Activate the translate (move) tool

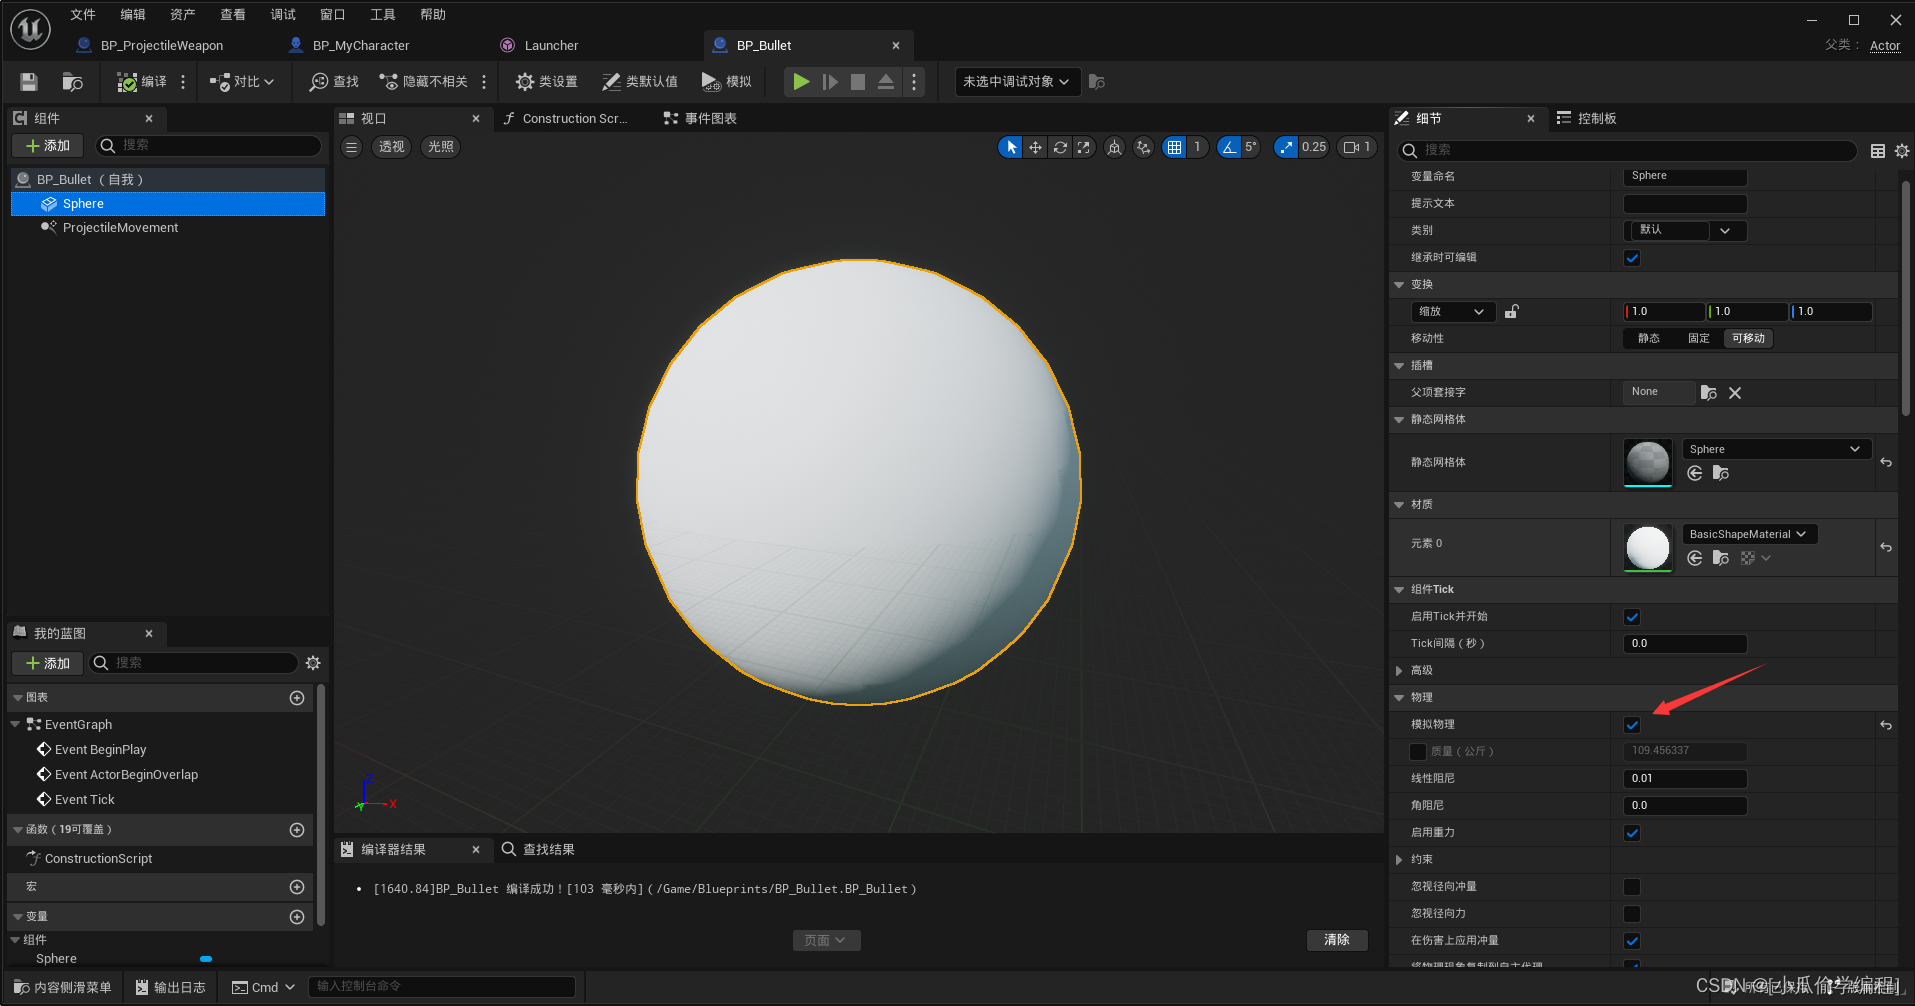pyautogui.click(x=1035, y=147)
